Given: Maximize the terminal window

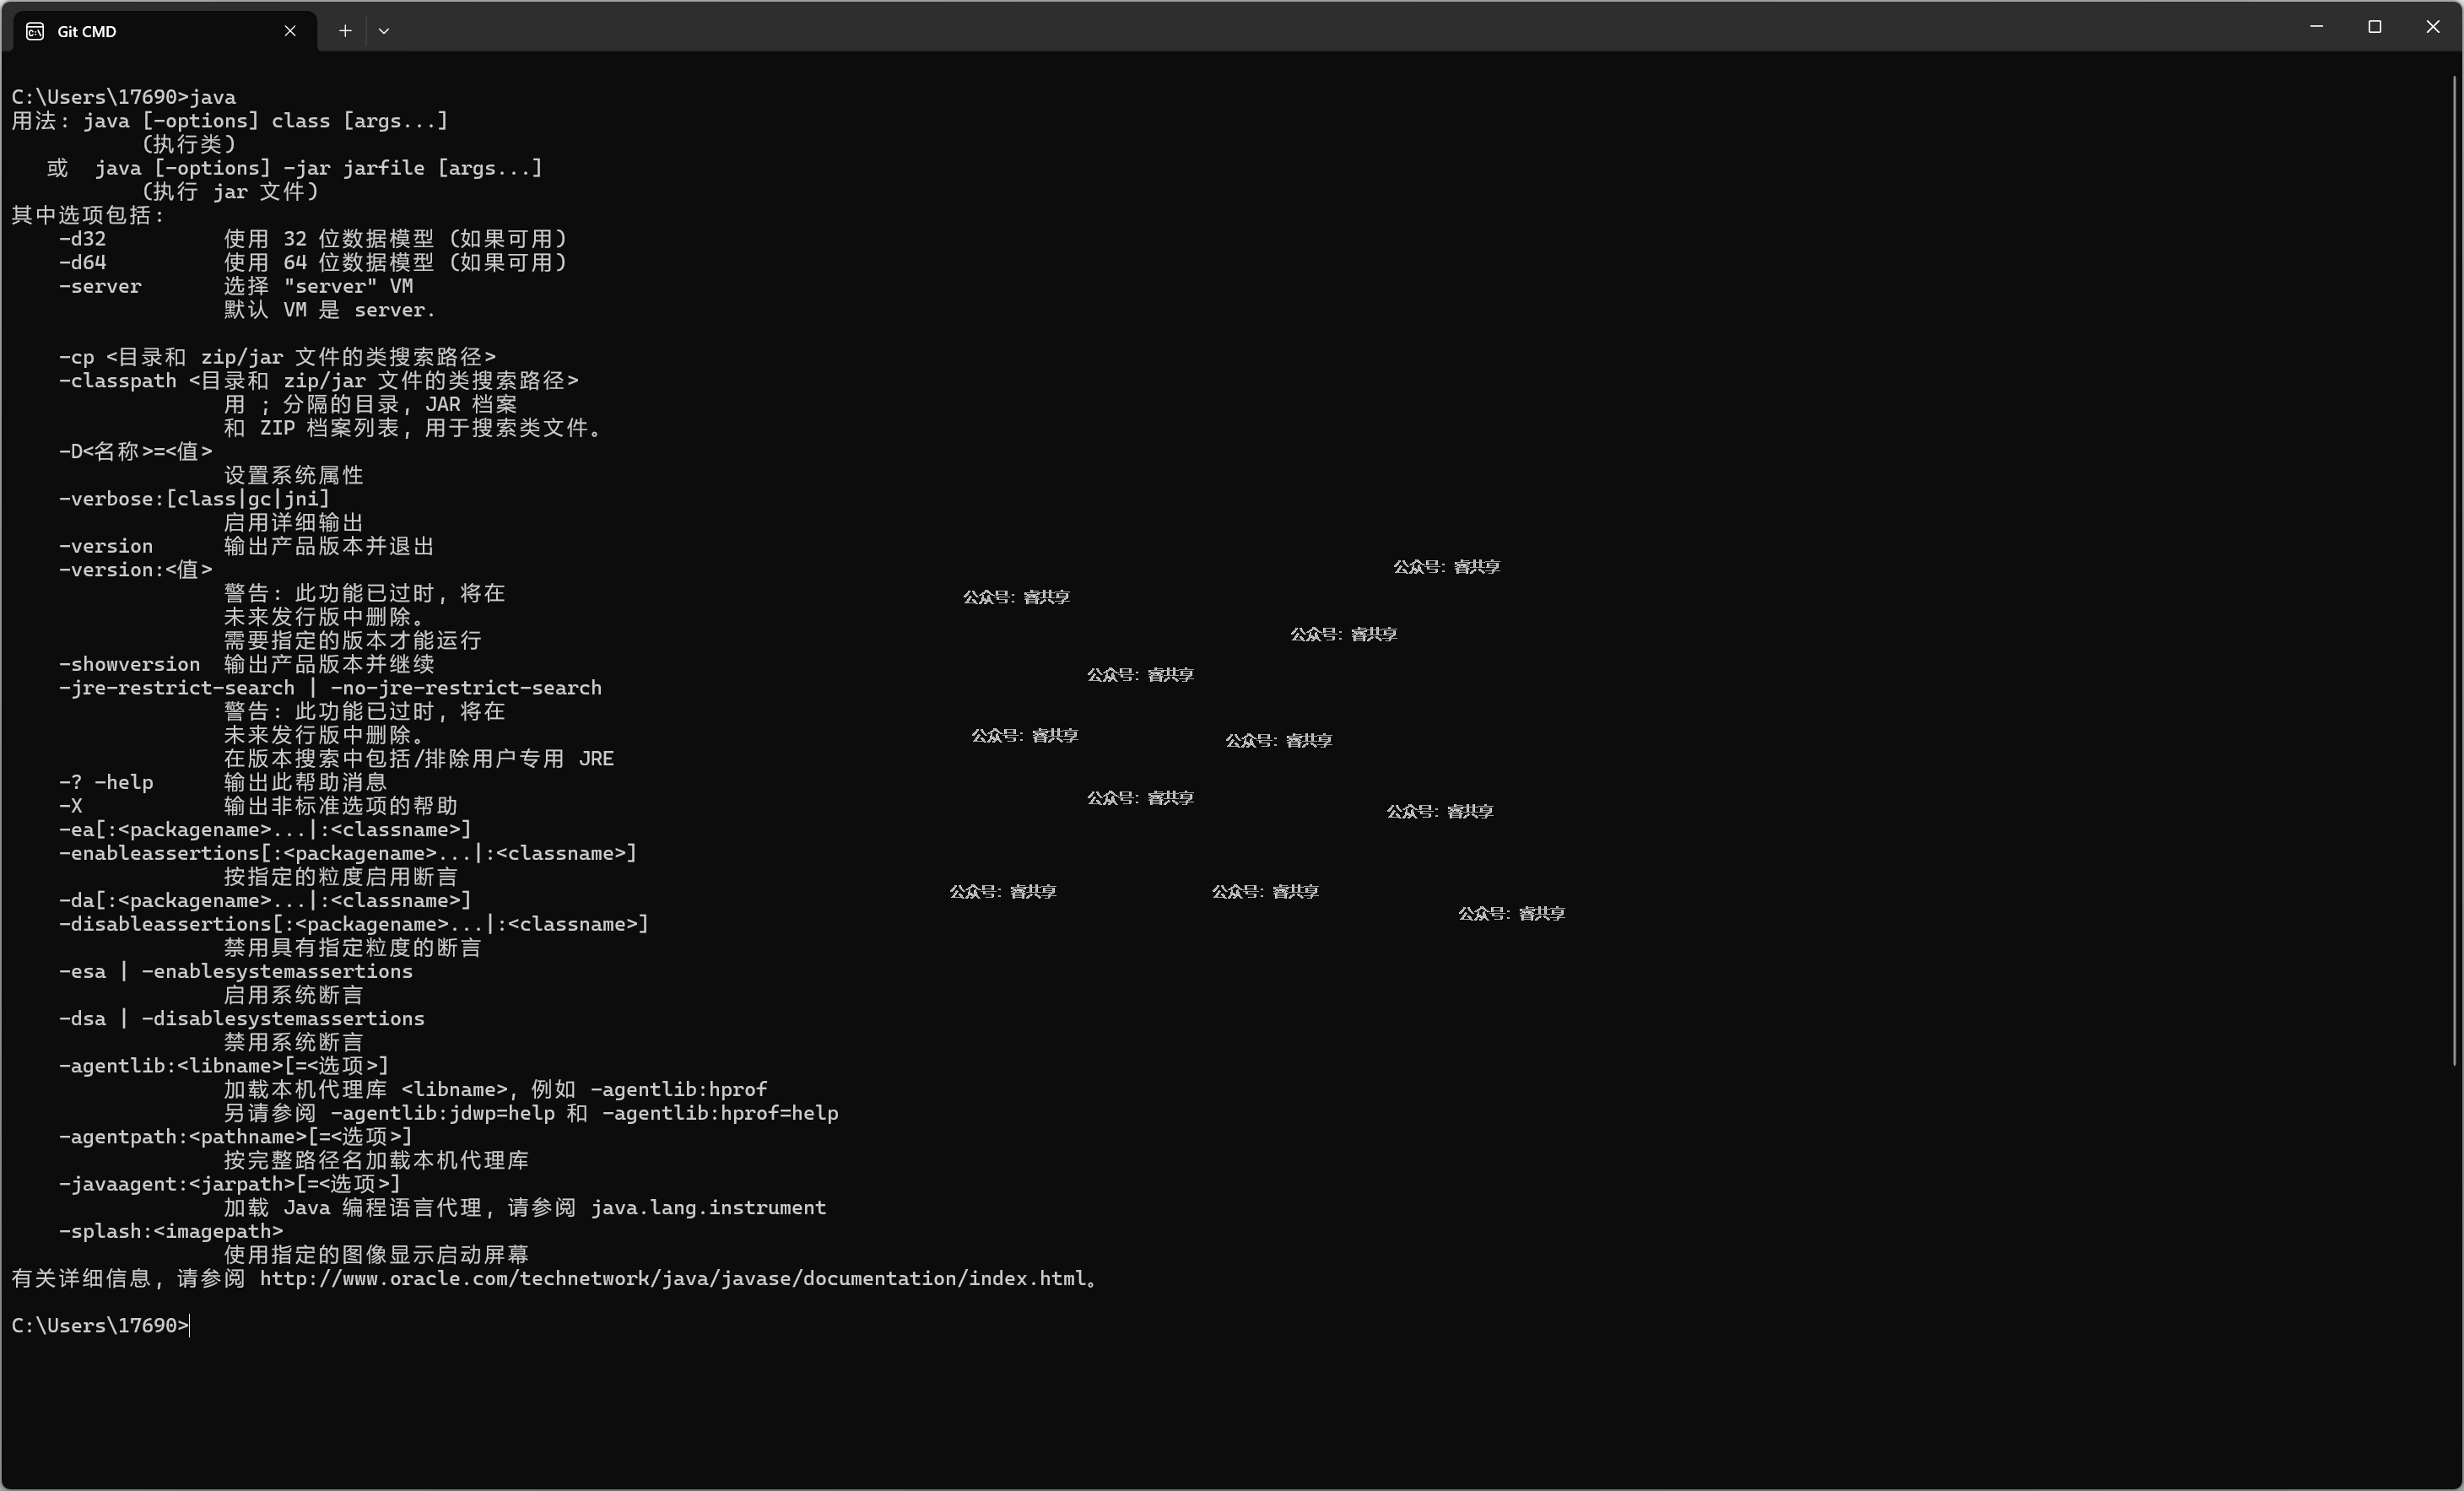Looking at the screenshot, I should click(2375, 27).
